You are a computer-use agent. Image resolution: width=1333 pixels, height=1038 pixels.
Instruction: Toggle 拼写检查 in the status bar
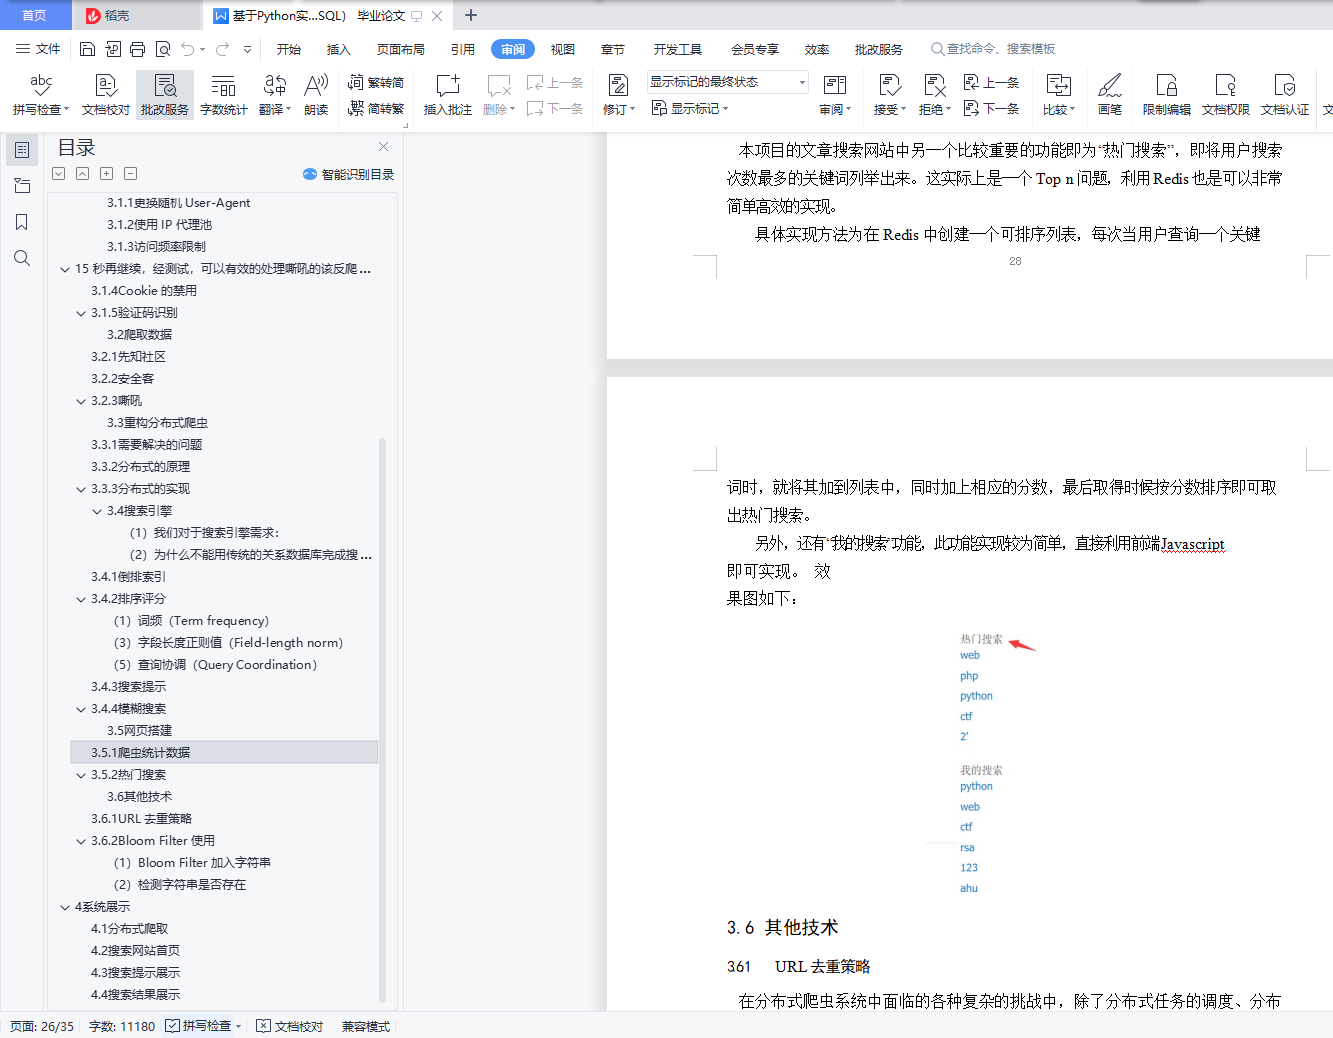click(204, 1026)
